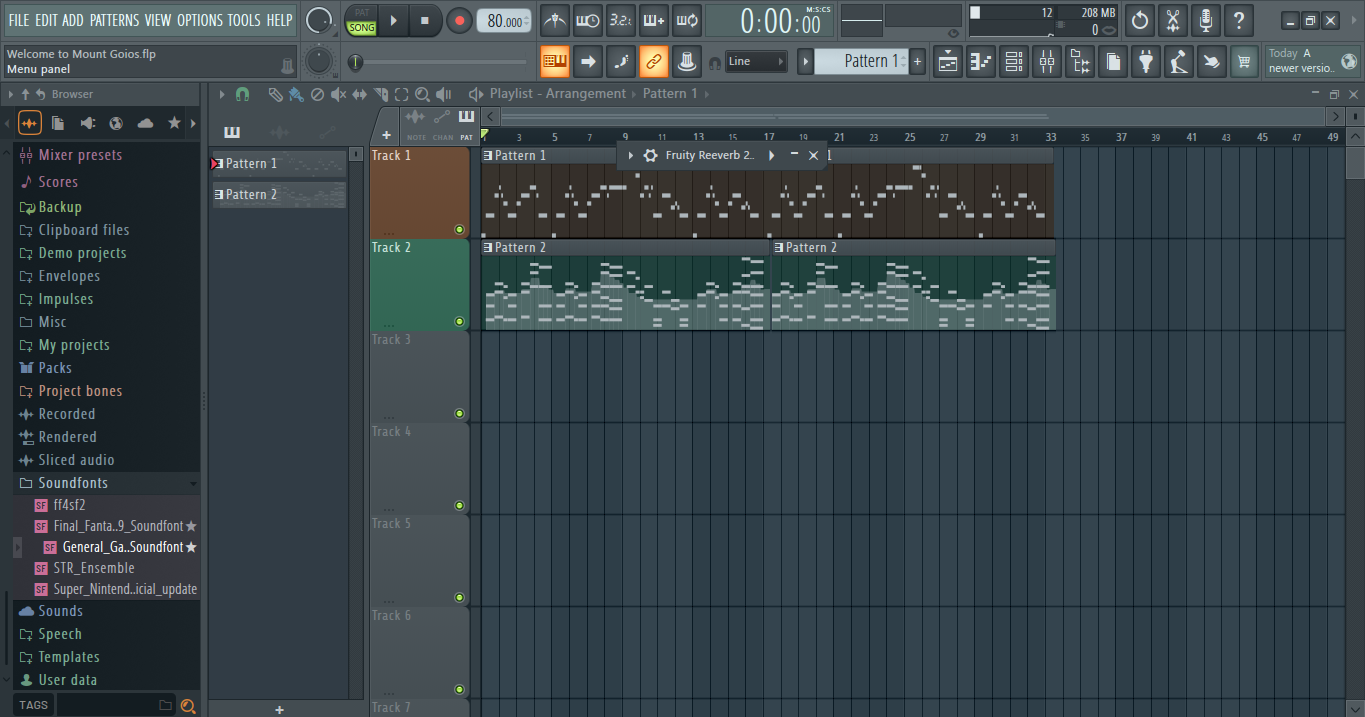
Task: Click the microphone one-click recording icon
Action: [x=1206, y=20]
